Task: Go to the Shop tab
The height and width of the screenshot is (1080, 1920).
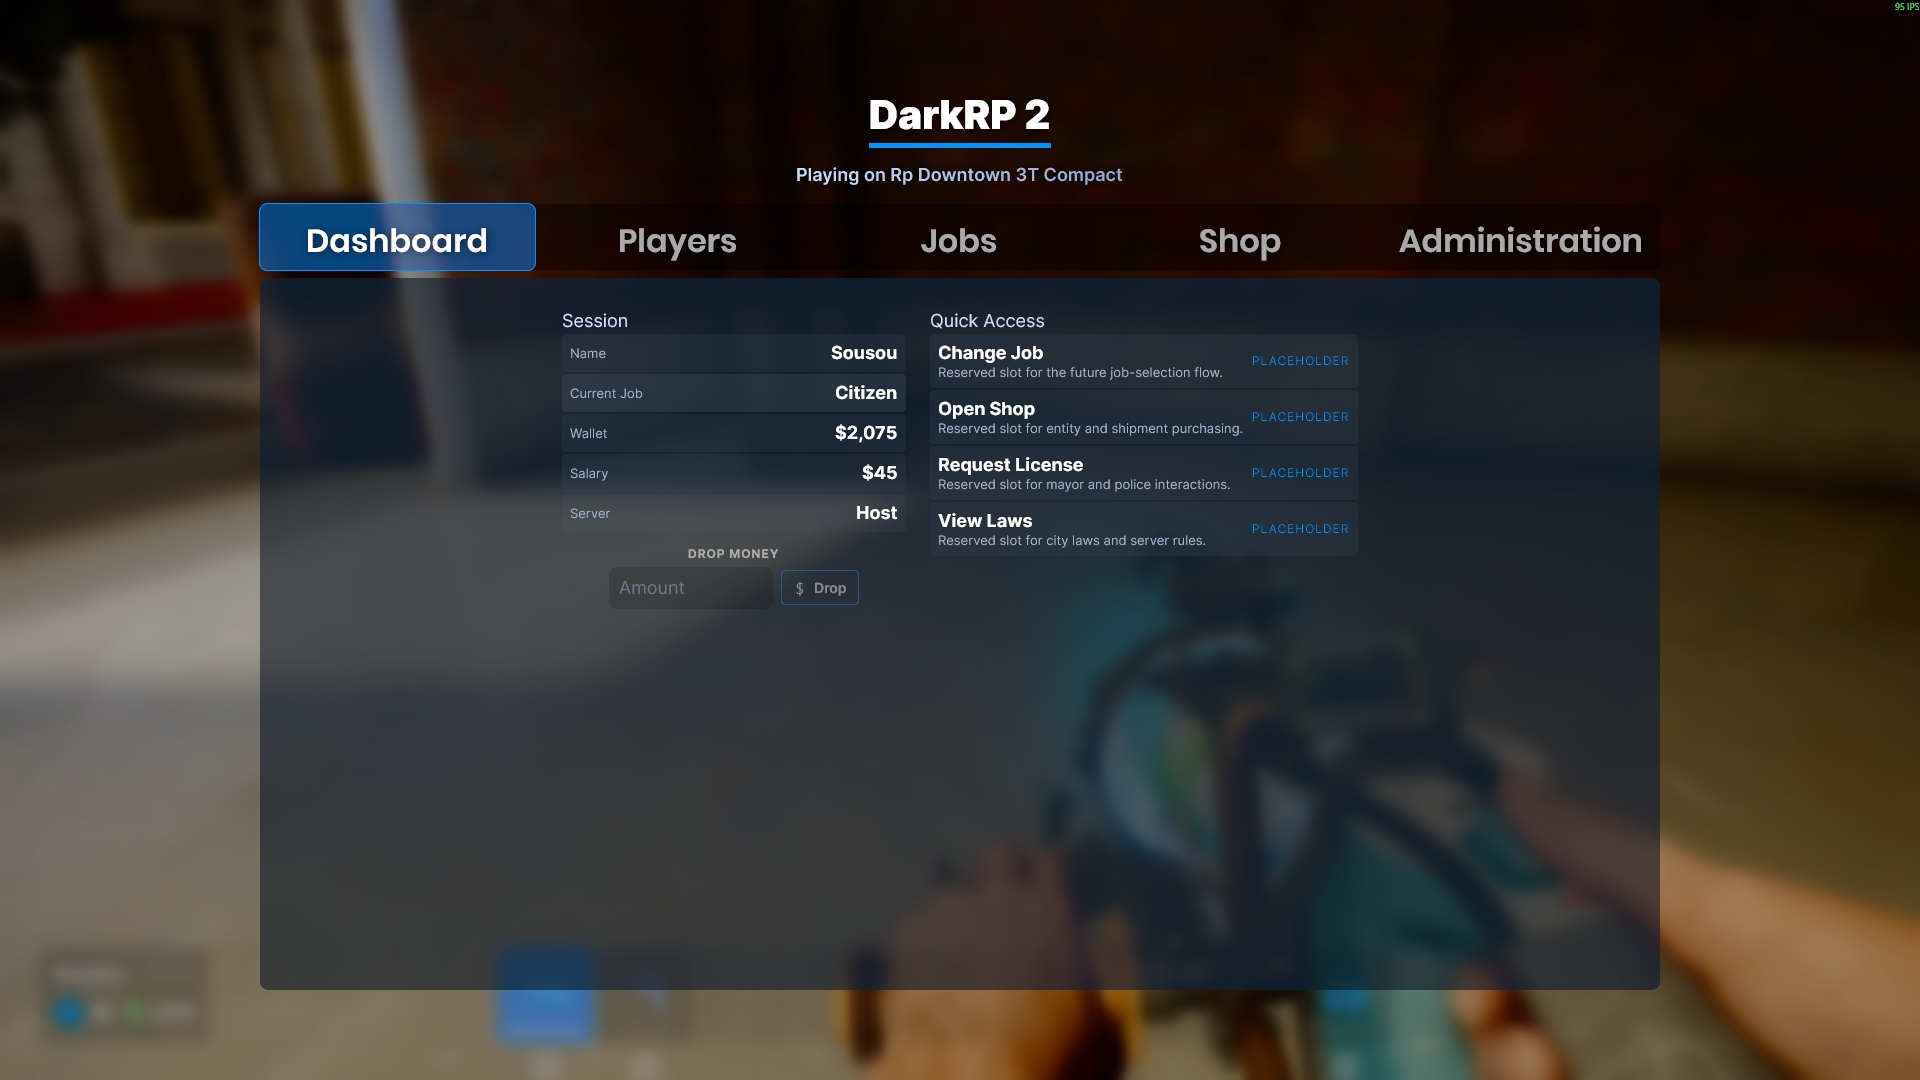Action: 1239,241
